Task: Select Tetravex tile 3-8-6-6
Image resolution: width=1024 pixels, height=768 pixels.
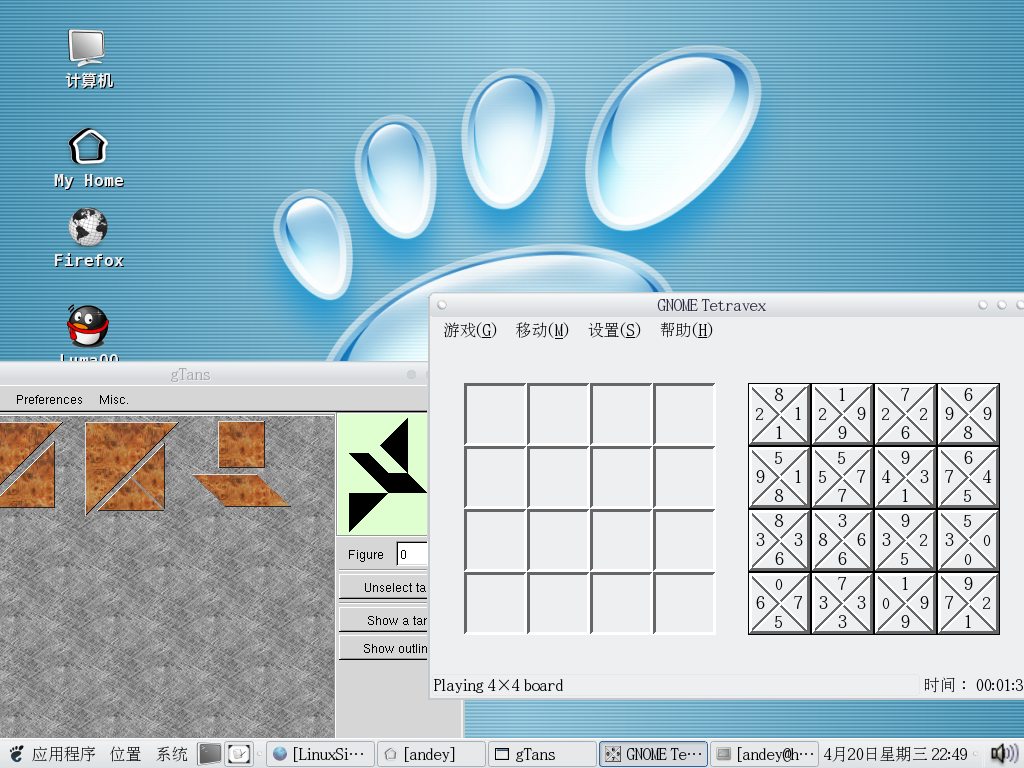Action: 842,540
